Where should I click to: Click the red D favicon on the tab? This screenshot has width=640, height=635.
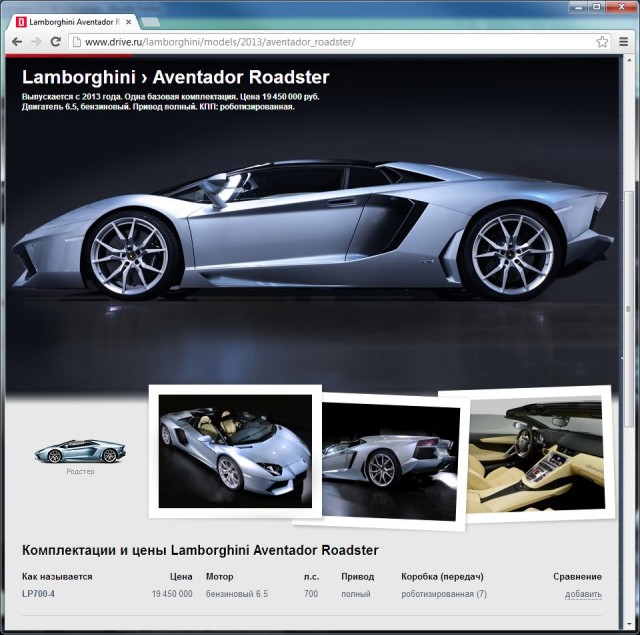21,22
